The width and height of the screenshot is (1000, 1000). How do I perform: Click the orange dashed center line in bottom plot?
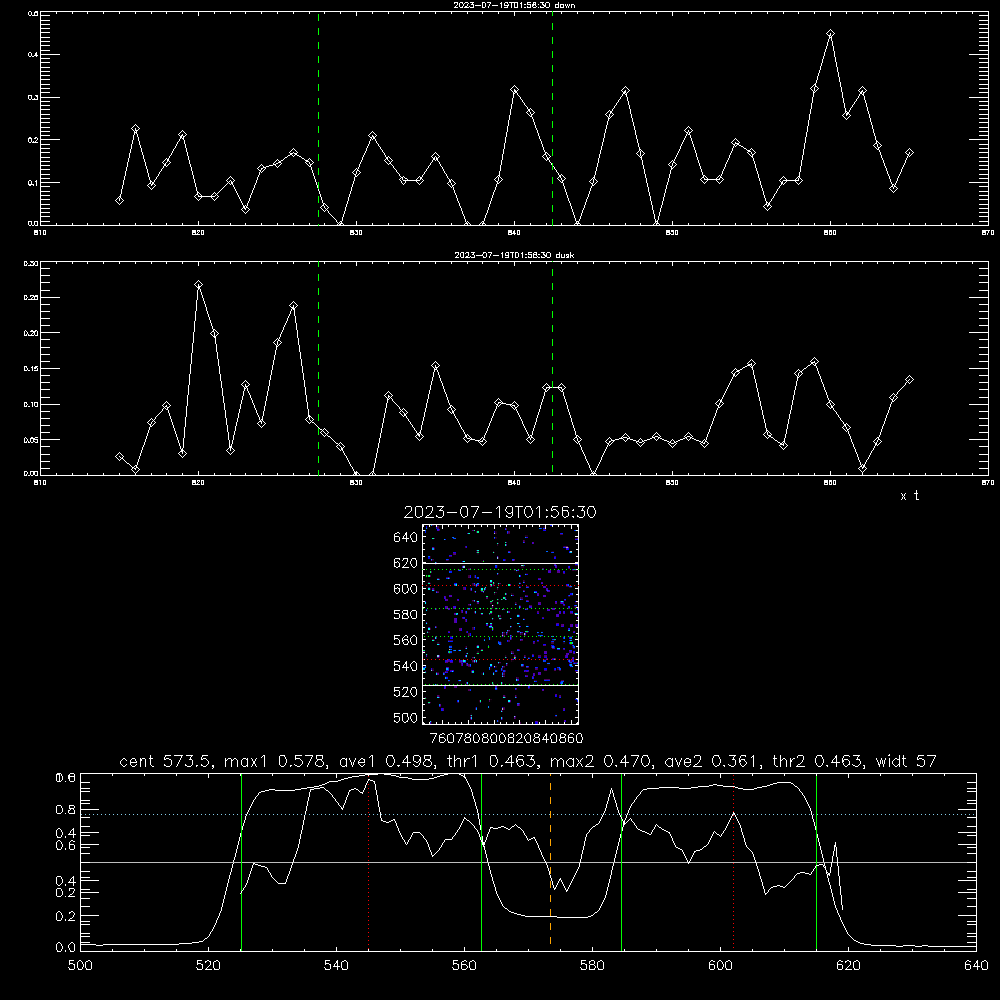550,861
